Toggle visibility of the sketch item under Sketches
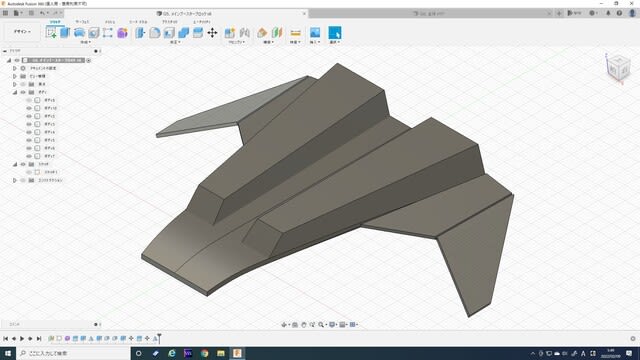 click(29, 172)
